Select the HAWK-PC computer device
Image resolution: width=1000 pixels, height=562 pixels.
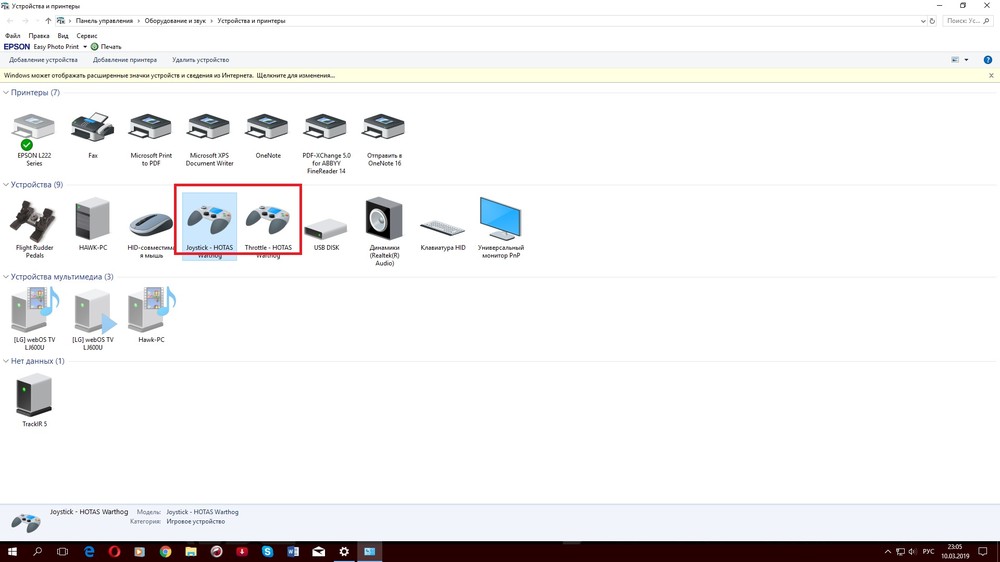93,224
